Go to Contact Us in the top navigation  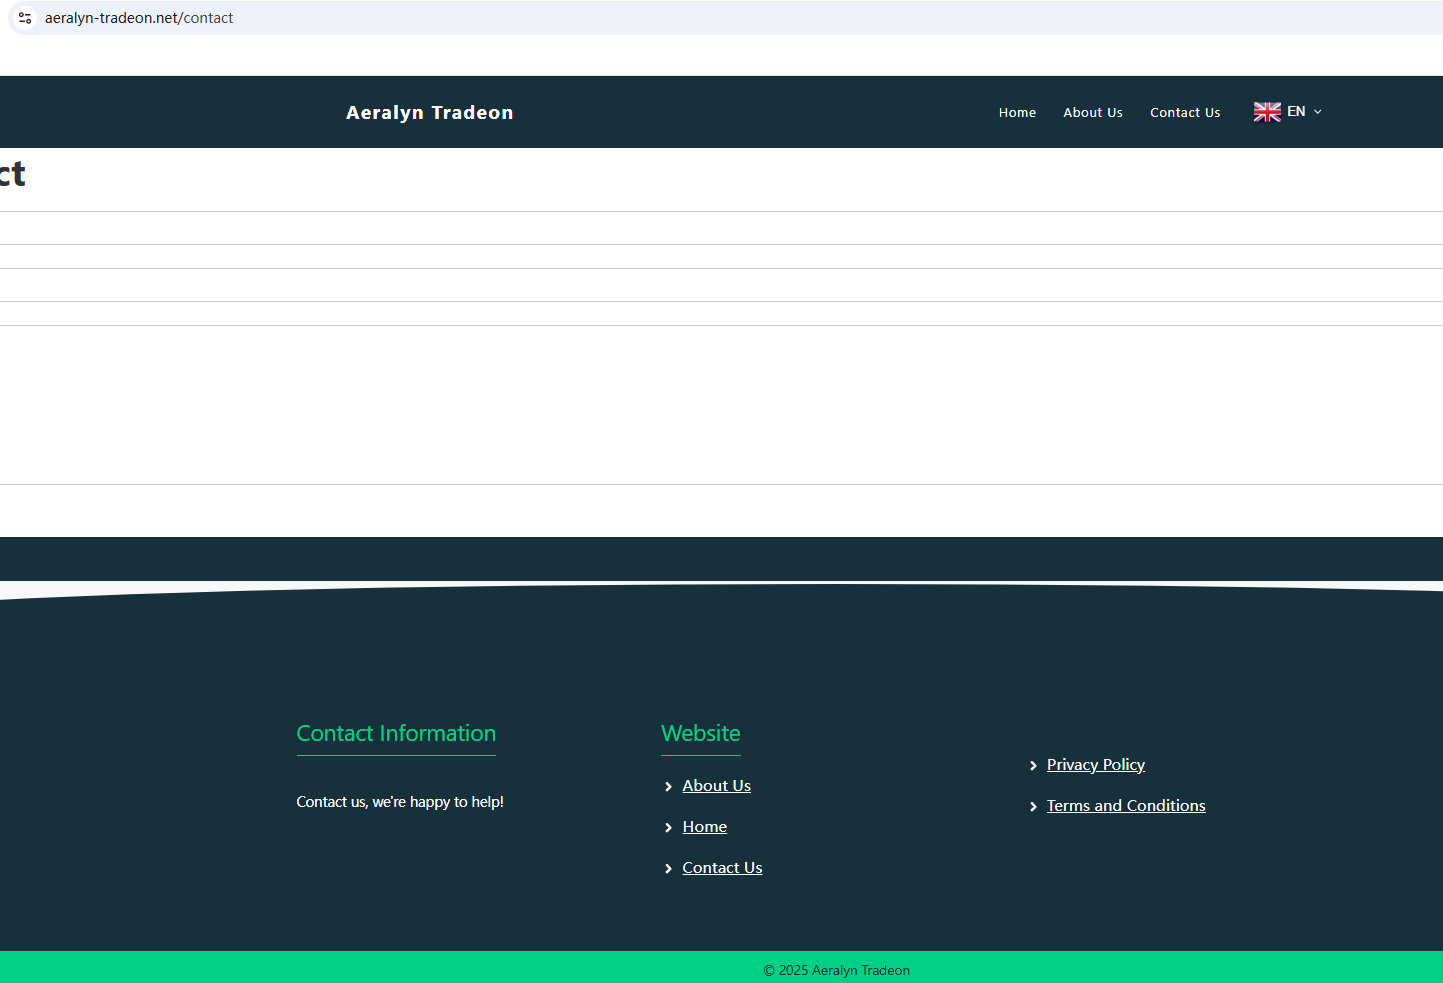point(1185,113)
